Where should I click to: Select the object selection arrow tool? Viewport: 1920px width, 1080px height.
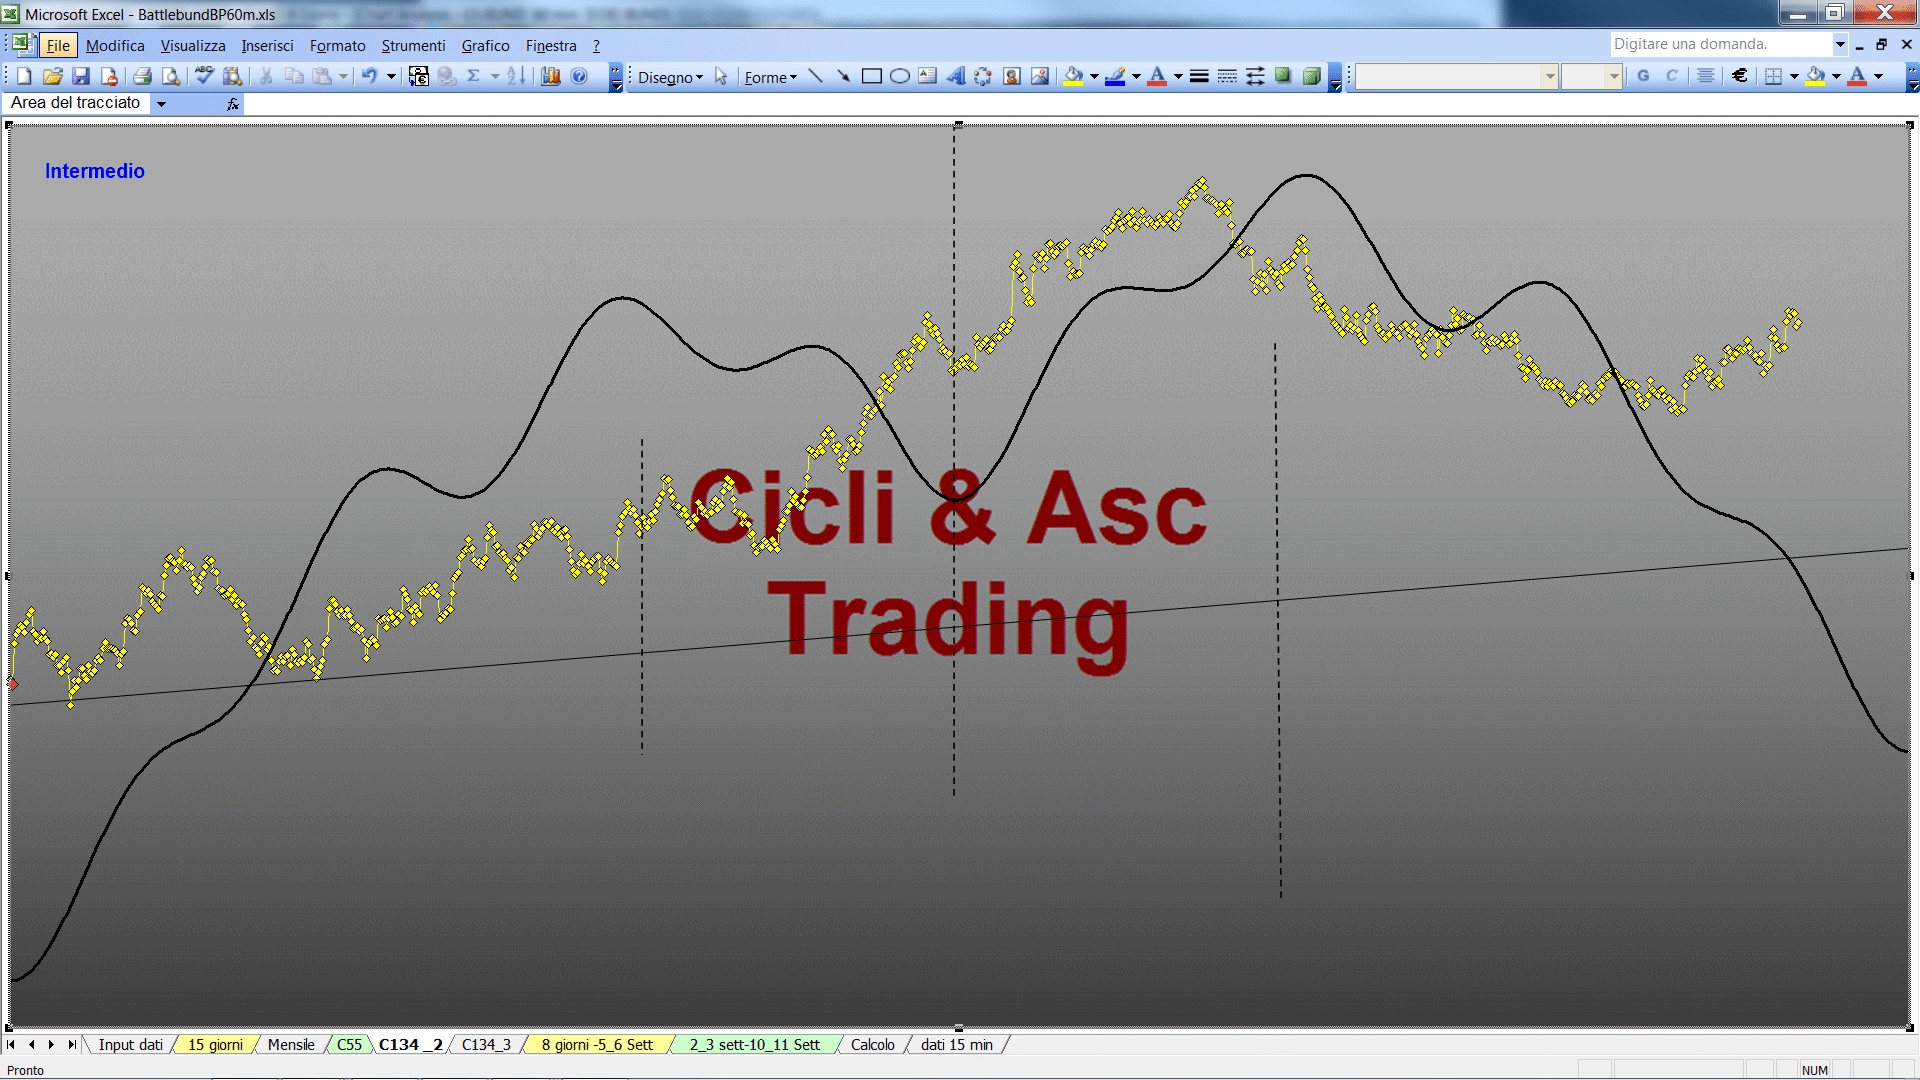(721, 77)
